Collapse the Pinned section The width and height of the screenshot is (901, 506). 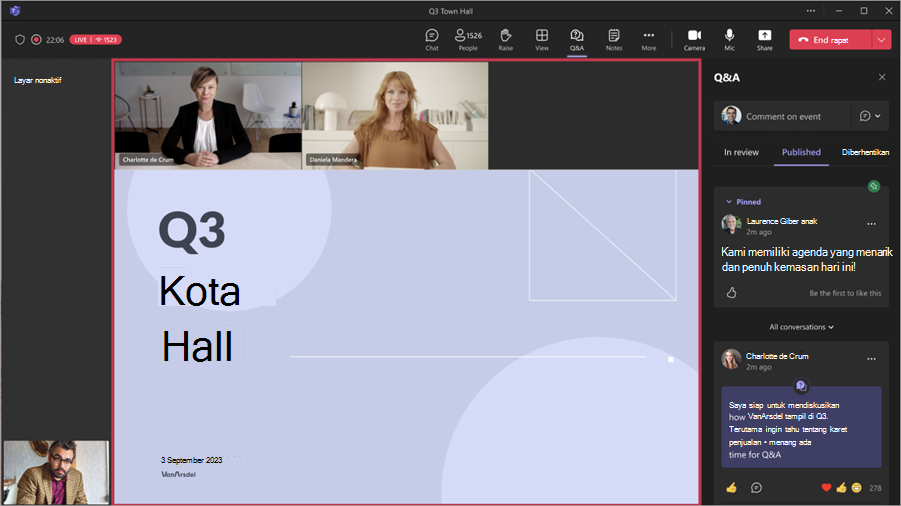coord(743,202)
